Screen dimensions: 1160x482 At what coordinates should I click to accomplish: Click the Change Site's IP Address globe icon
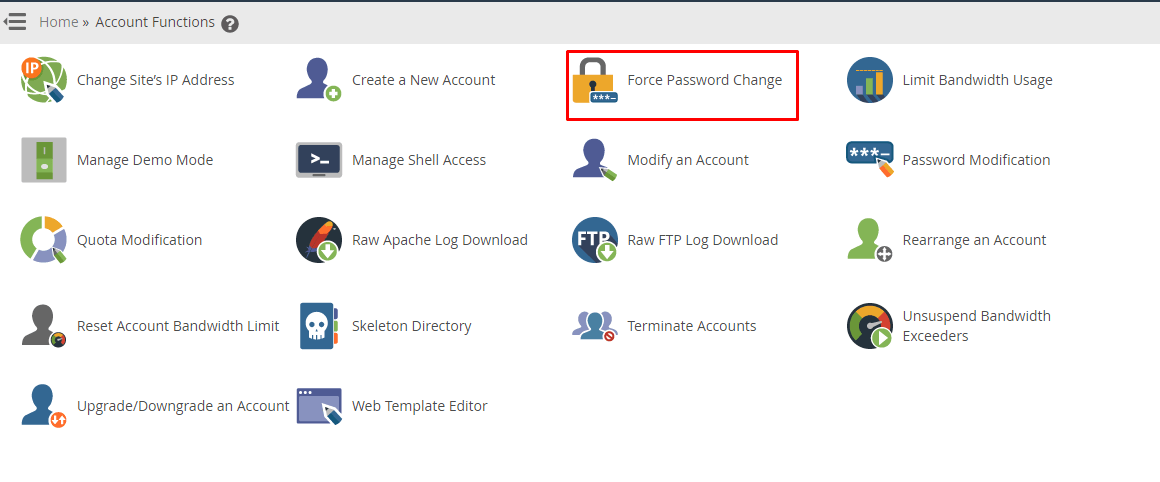pos(44,79)
